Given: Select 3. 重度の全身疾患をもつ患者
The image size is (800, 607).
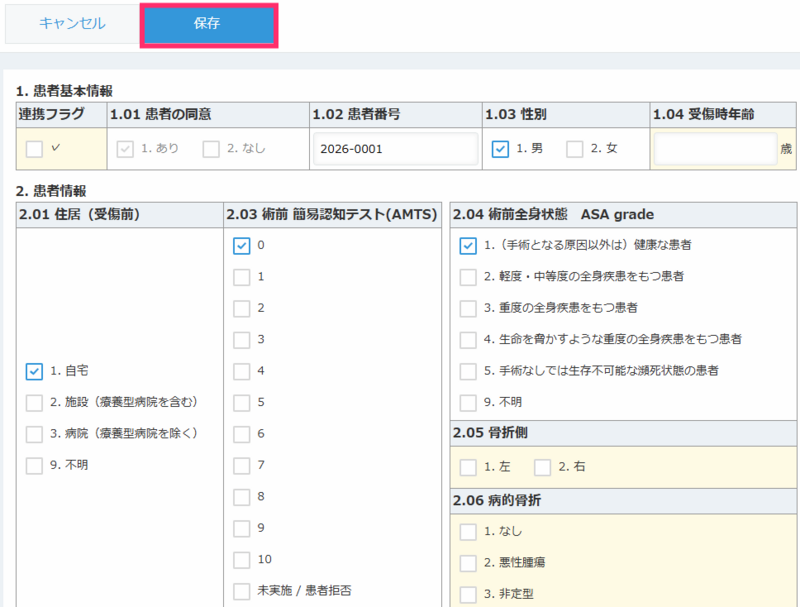Looking at the screenshot, I should coord(468,309).
